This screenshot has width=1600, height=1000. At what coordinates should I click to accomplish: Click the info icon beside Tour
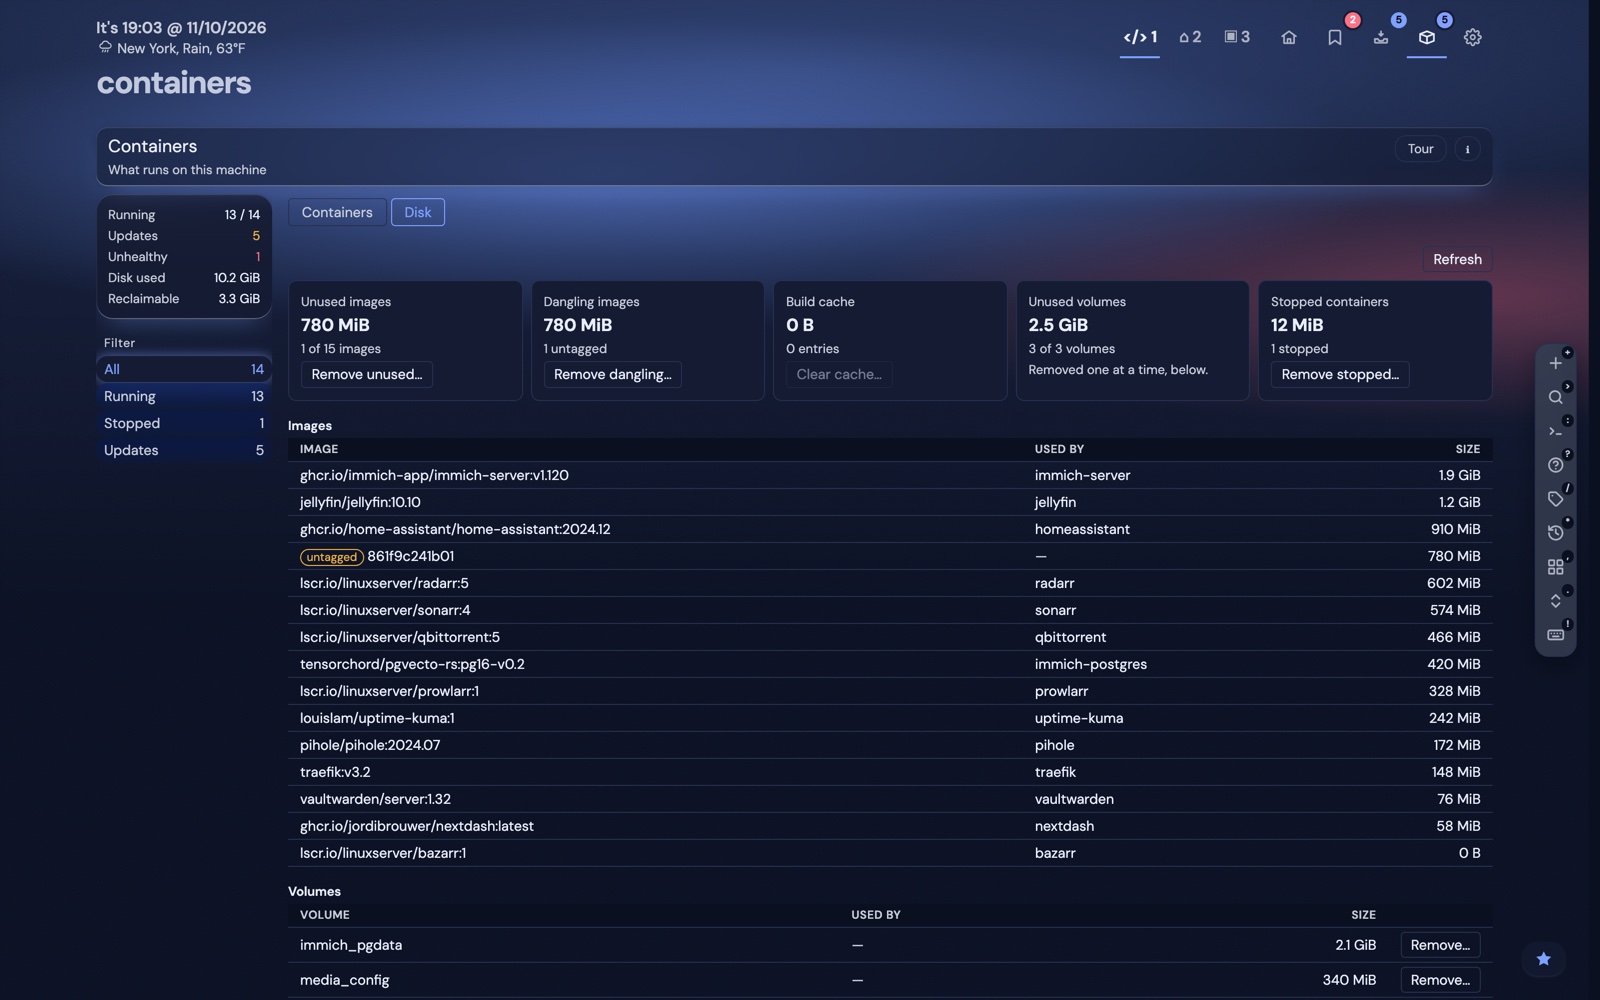pyautogui.click(x=1468, y=149)
